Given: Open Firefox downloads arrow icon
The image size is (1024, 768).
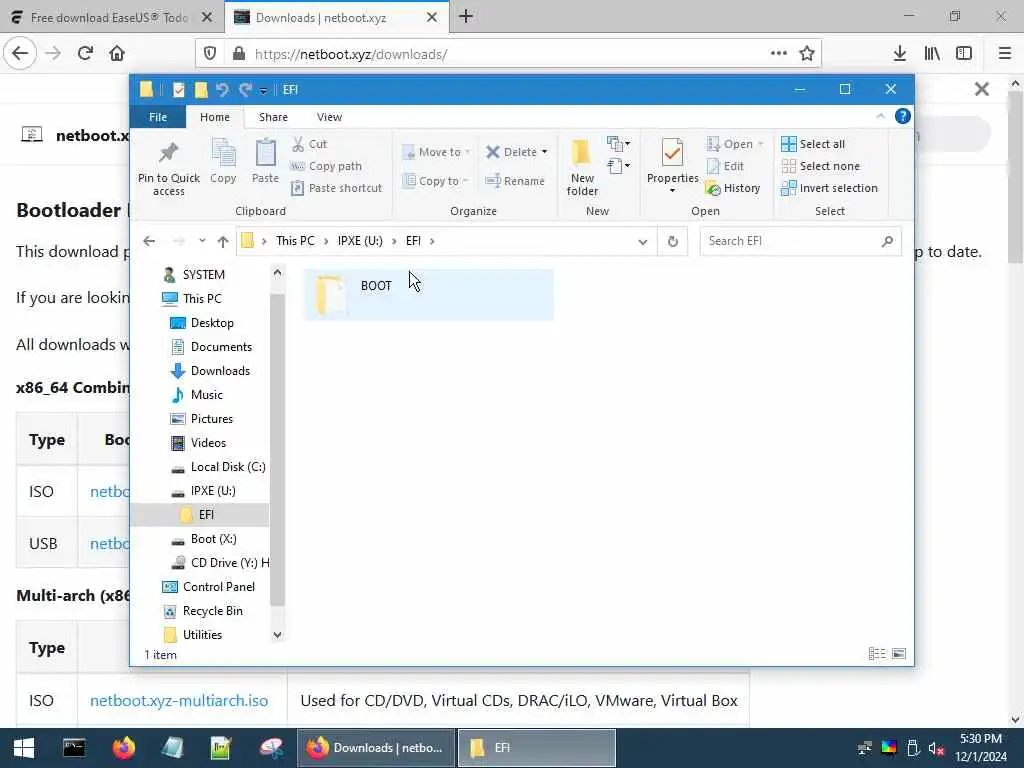Looking at the screenshot, I should [x=900, y=54].
